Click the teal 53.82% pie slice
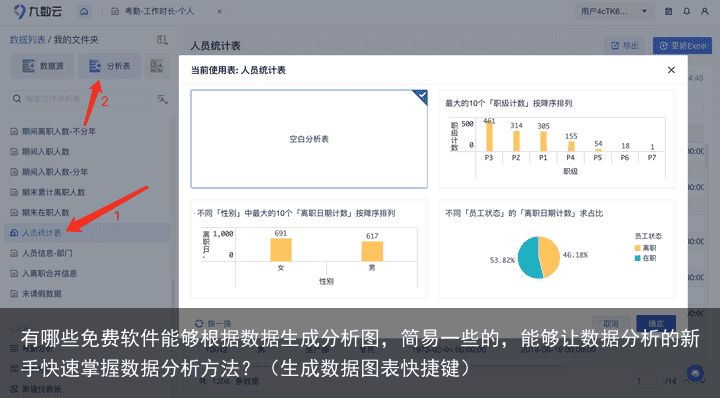Screen dimensions: 720x398 tap(528, 258)
